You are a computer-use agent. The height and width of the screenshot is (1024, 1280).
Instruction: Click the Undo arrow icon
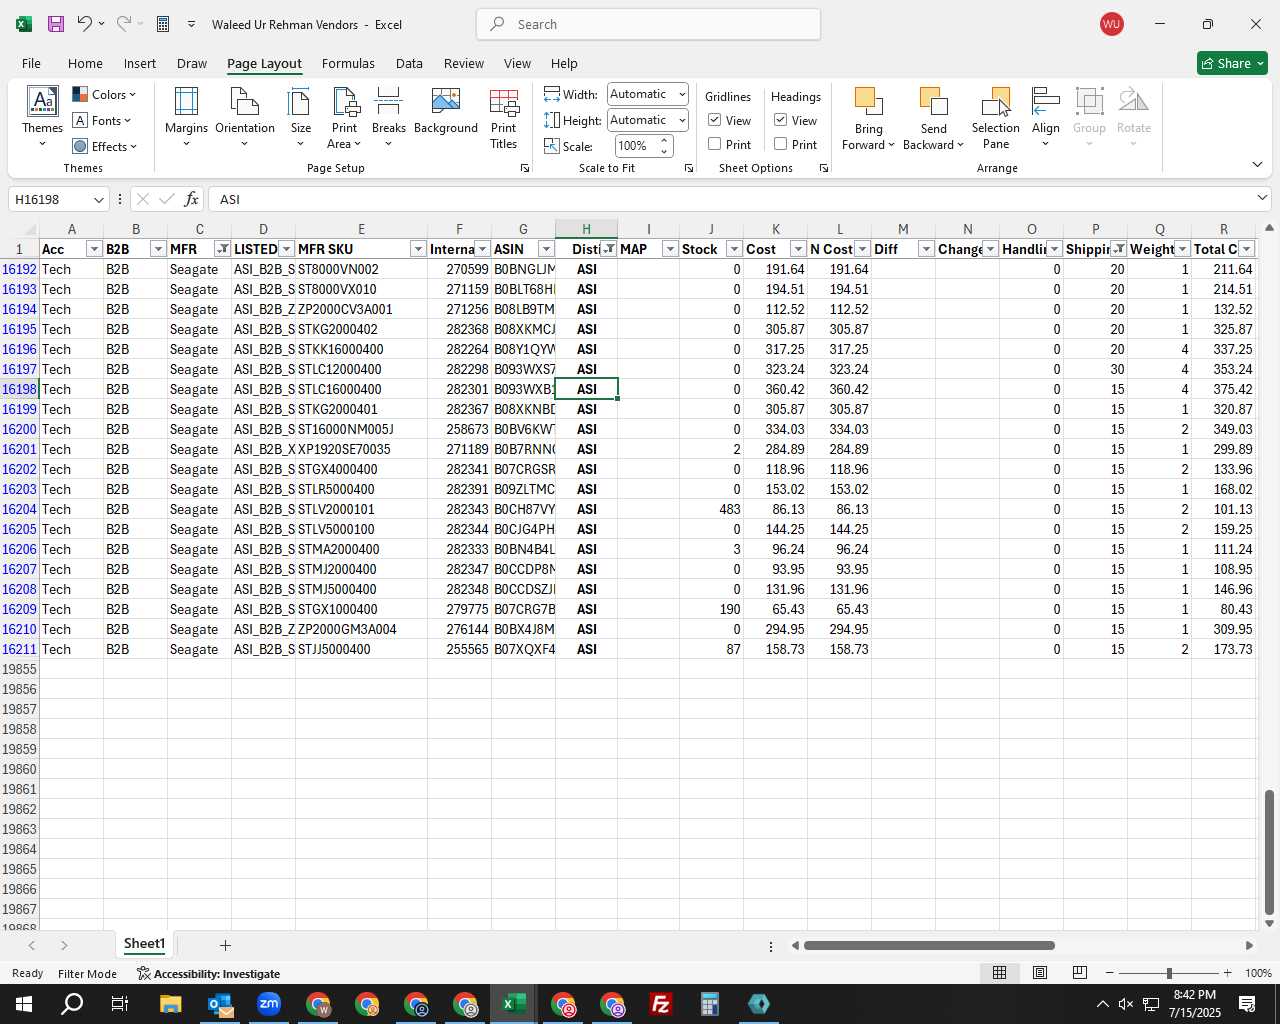(x=85, y=24)
